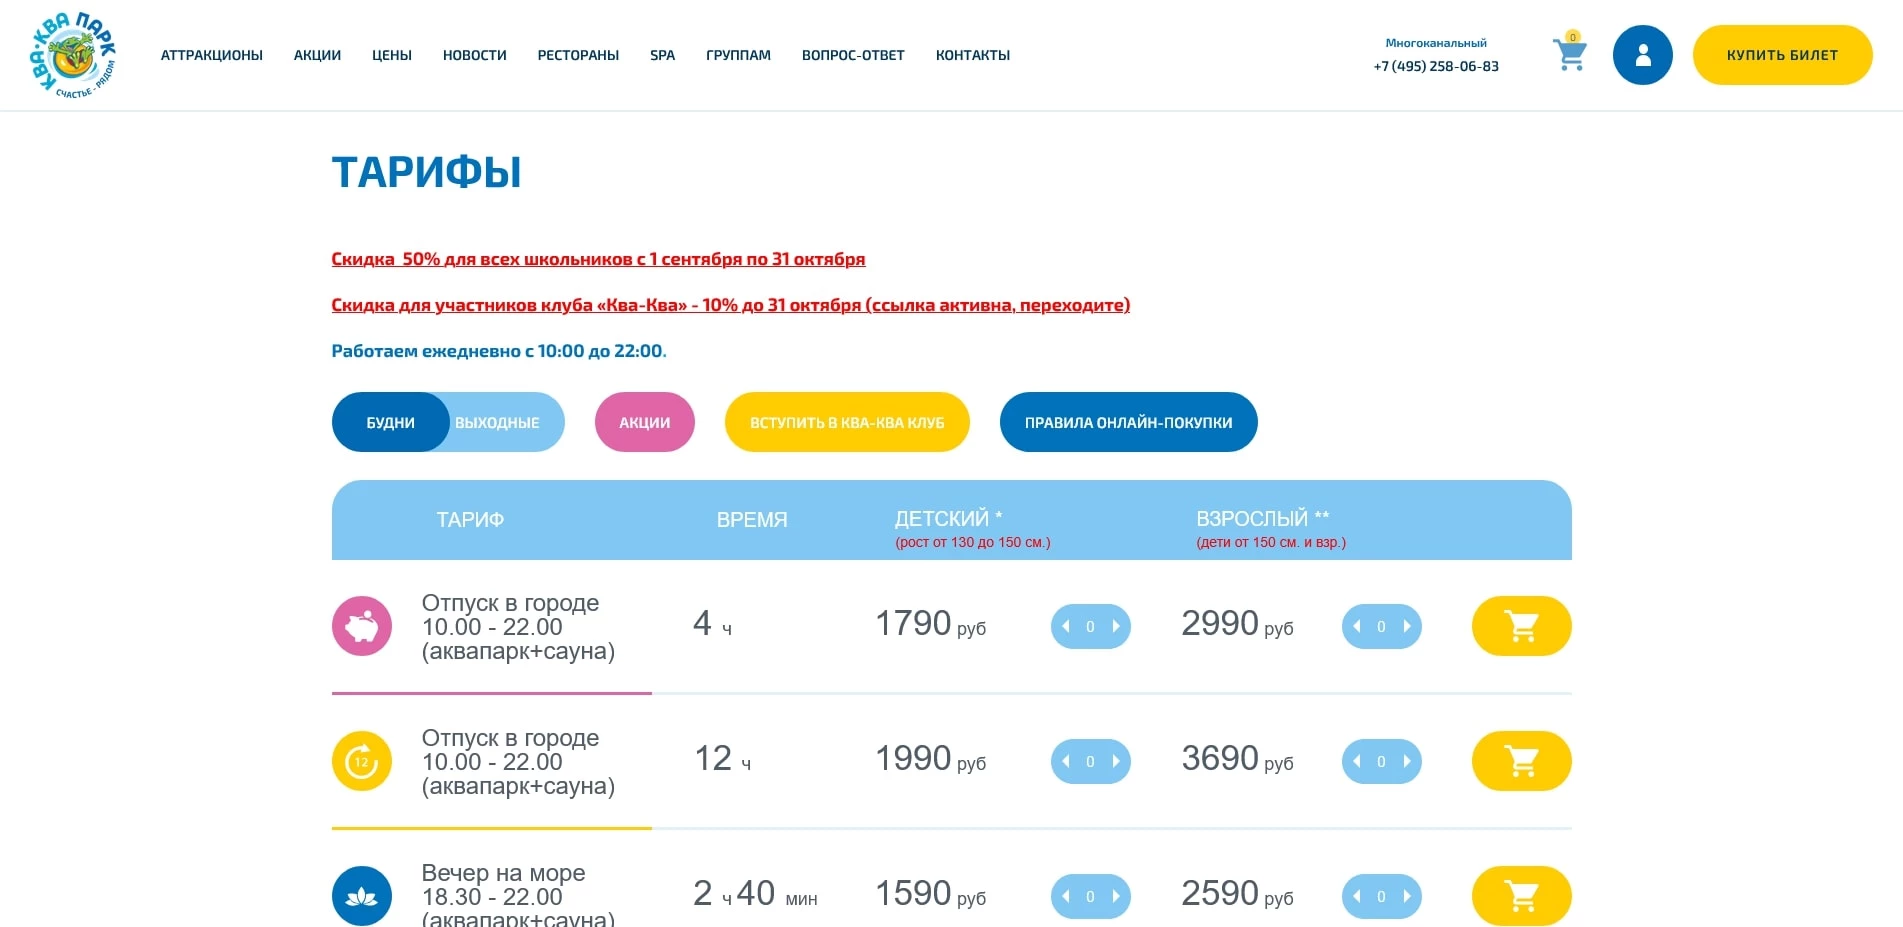Open the Аттракционы menu item
The image size is (1903, 927).
click(212, 55)
